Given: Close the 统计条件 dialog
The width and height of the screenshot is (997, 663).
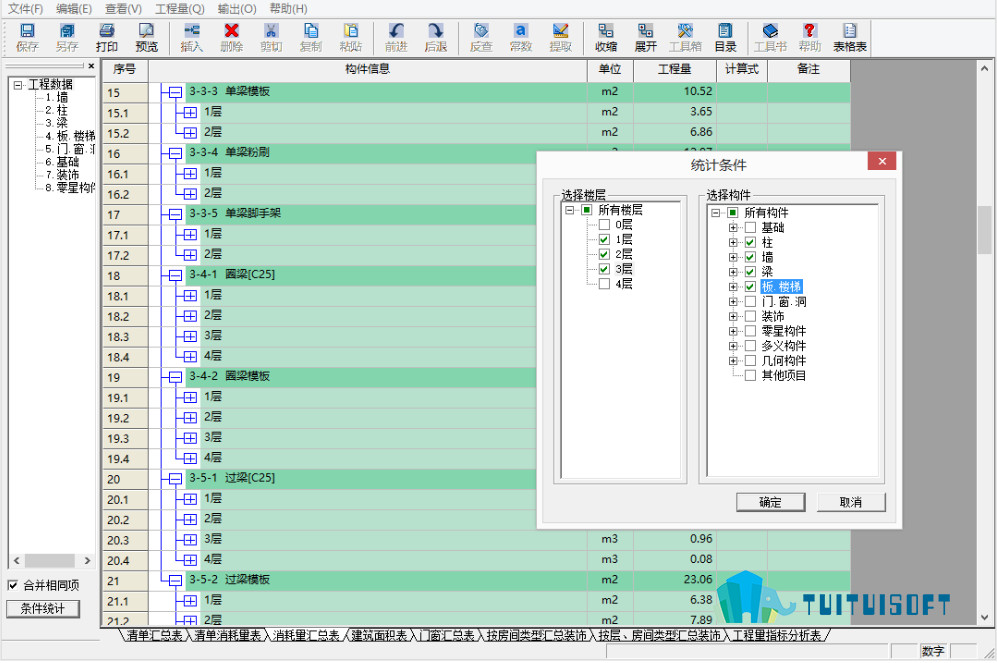Looking at the screenshot, I should [x=882, y=161].
